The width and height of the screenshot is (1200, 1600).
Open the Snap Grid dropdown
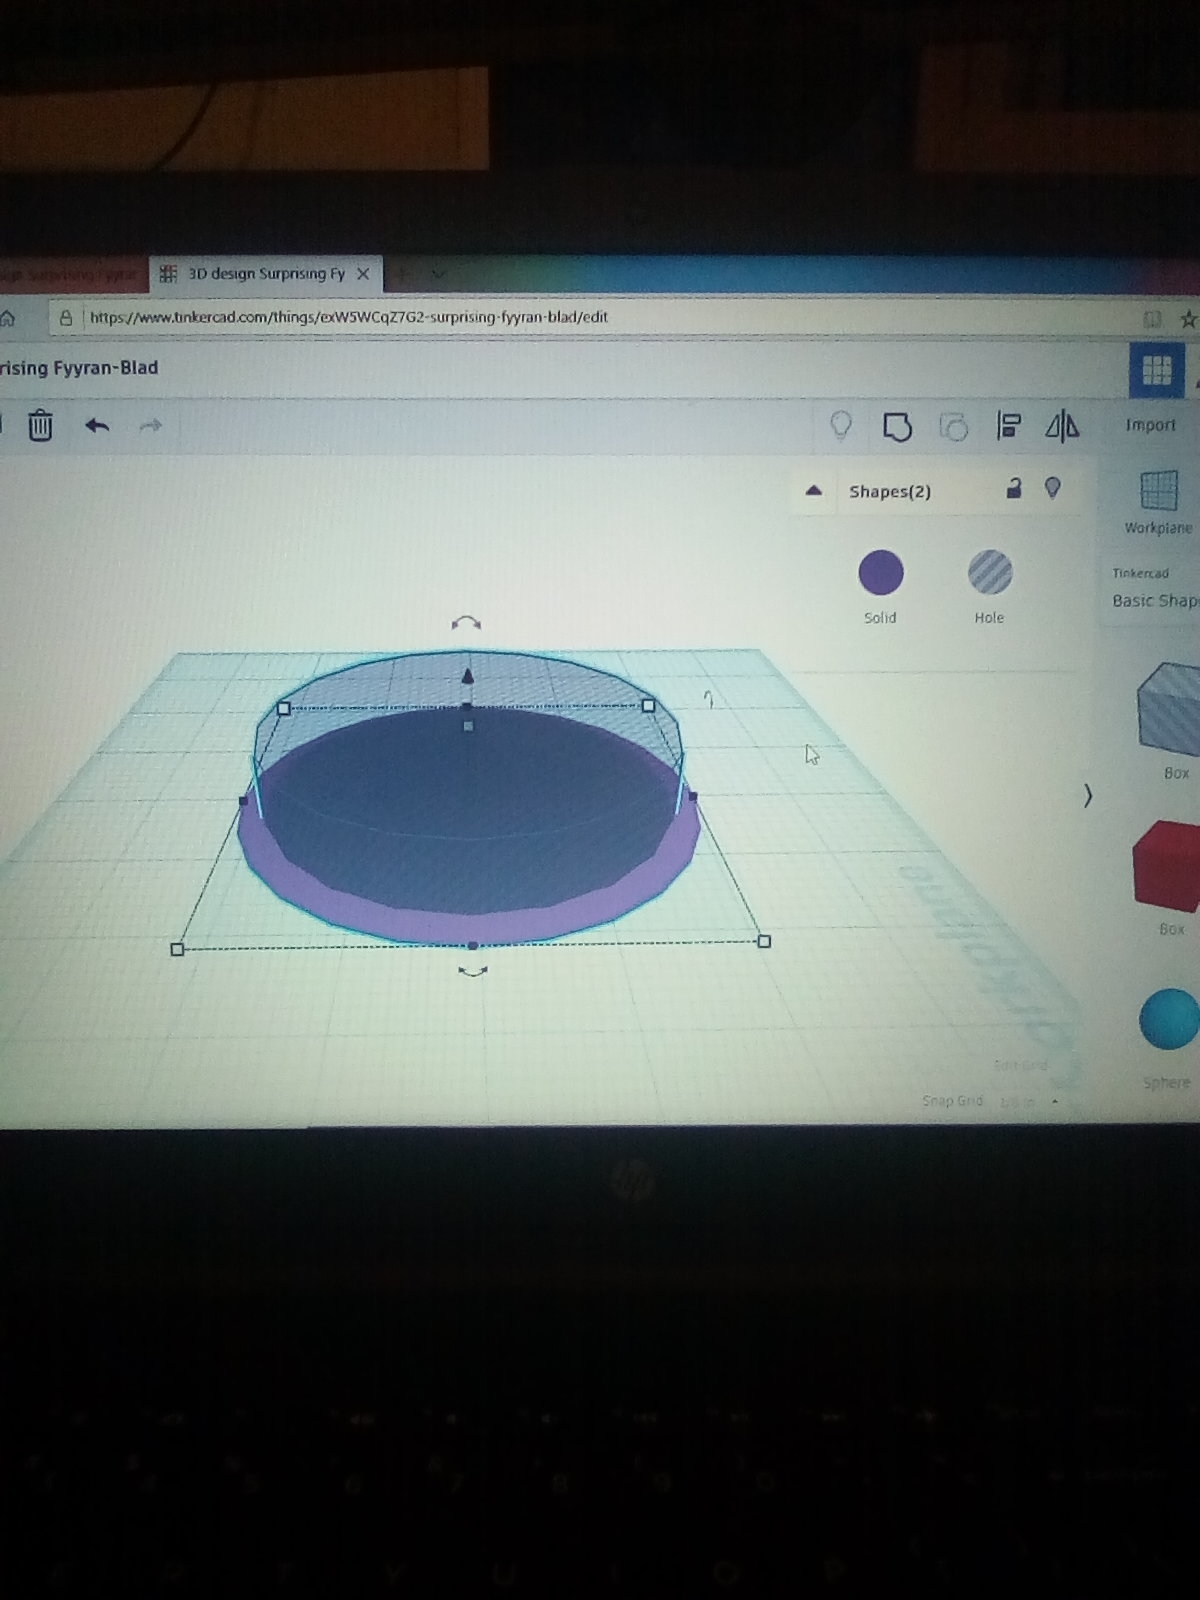pos(1018,1102)
